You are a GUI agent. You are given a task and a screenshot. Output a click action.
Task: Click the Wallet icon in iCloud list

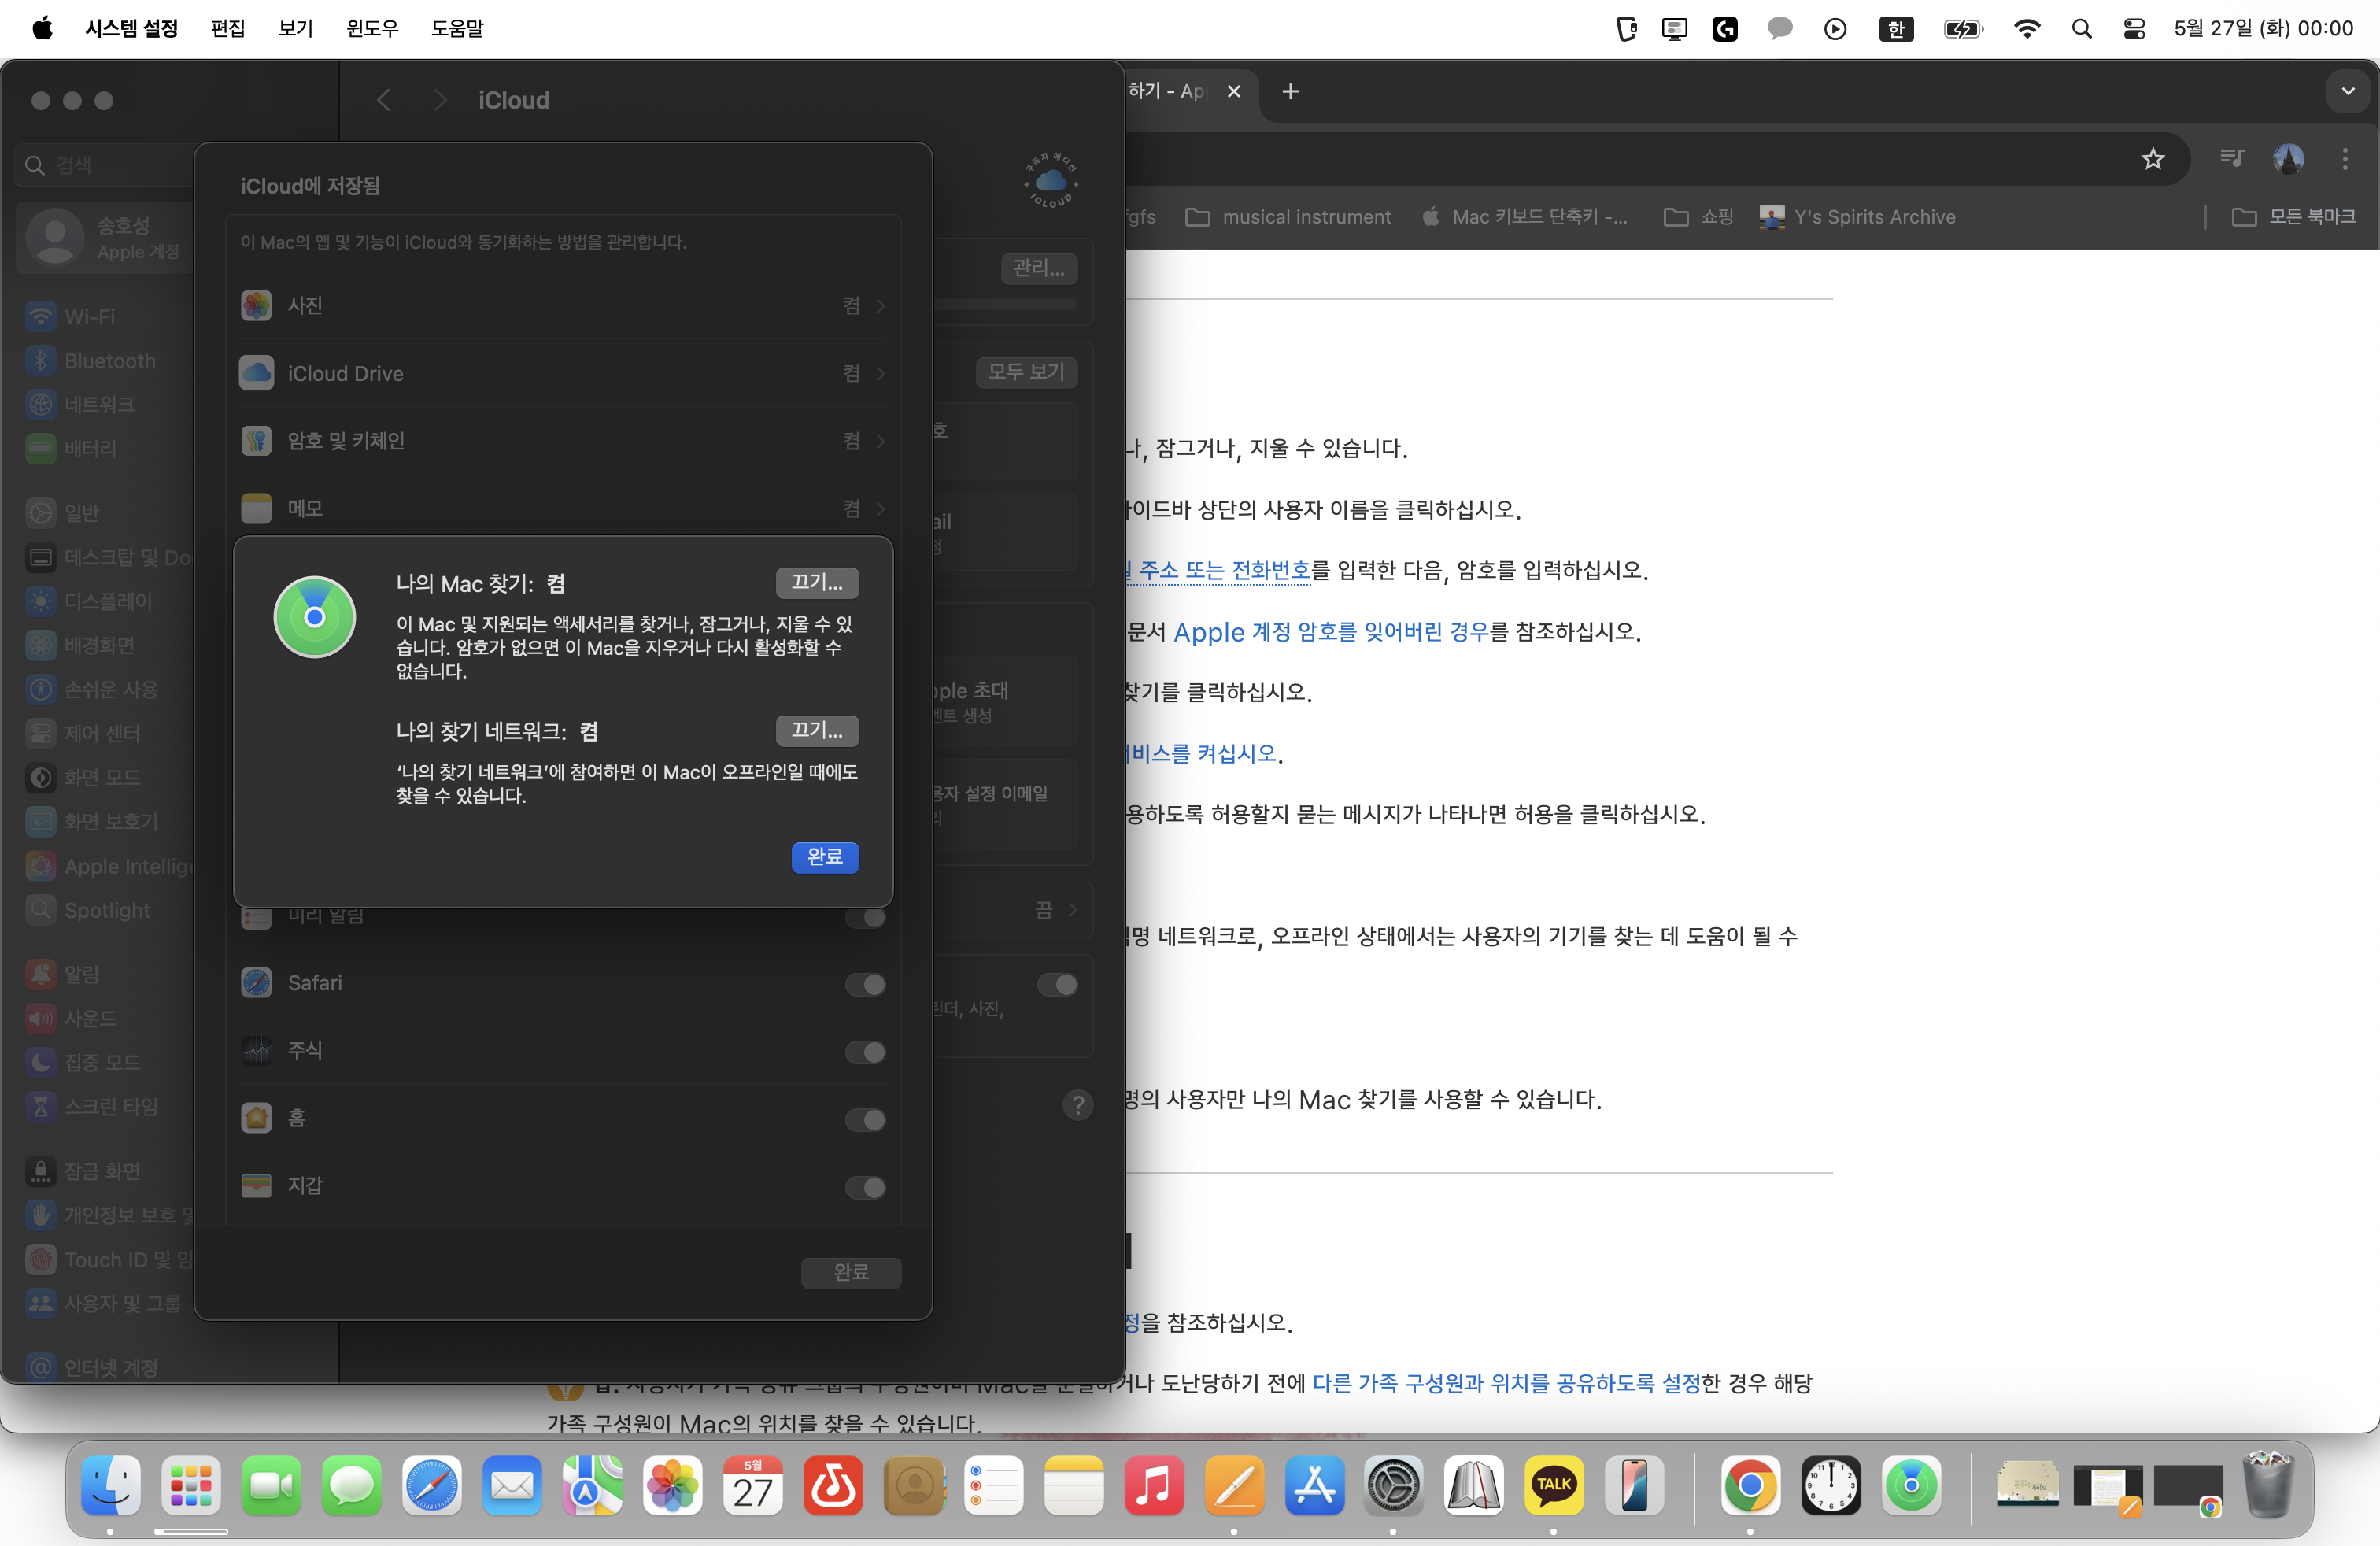click(257, 1185)
